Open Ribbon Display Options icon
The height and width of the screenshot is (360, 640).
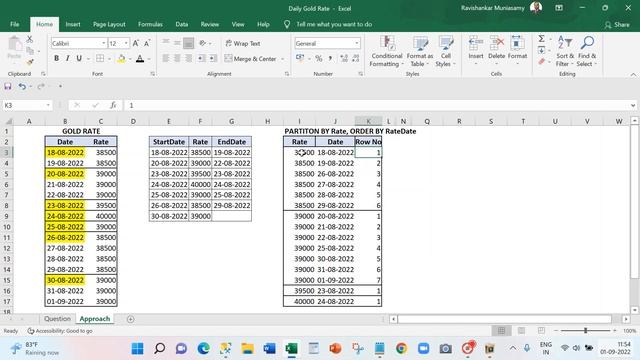(x=559, y=8)
